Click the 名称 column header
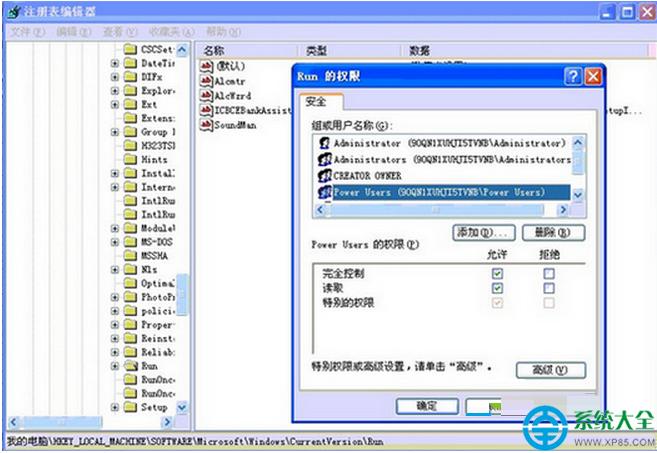The width and height of the screenshot is (657, 453). [247, 51]
